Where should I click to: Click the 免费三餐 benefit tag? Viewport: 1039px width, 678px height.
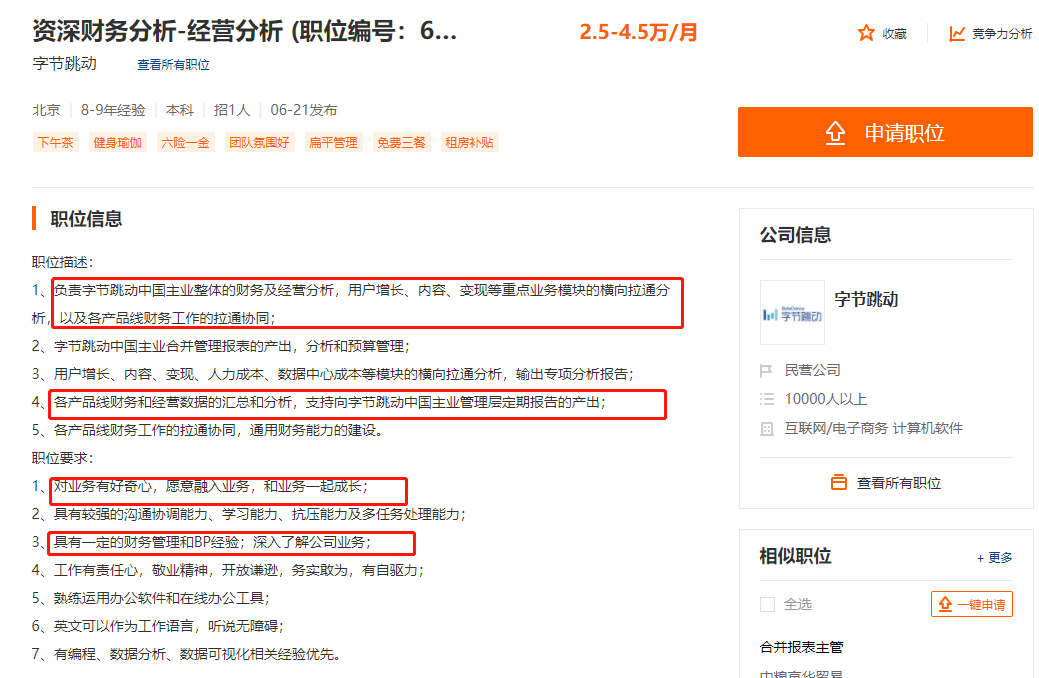(401, 142)
